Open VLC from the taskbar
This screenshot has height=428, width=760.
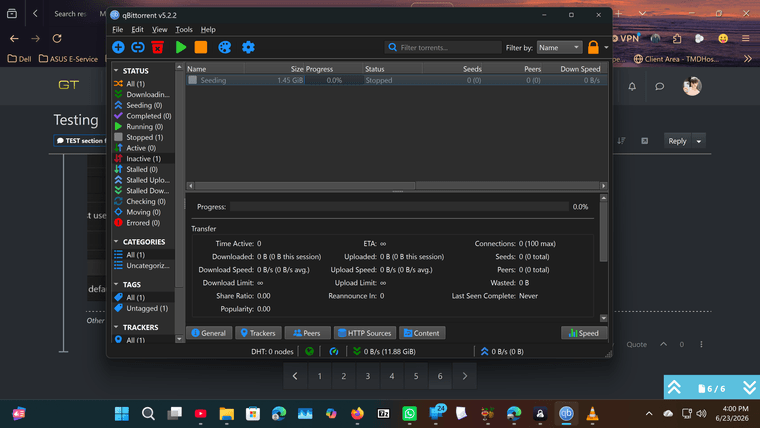click(x=592, y=413)
